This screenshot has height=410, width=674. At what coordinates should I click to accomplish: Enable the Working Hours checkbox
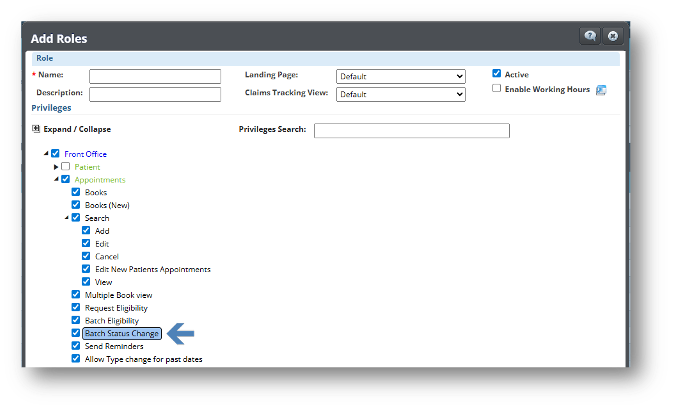497,89
